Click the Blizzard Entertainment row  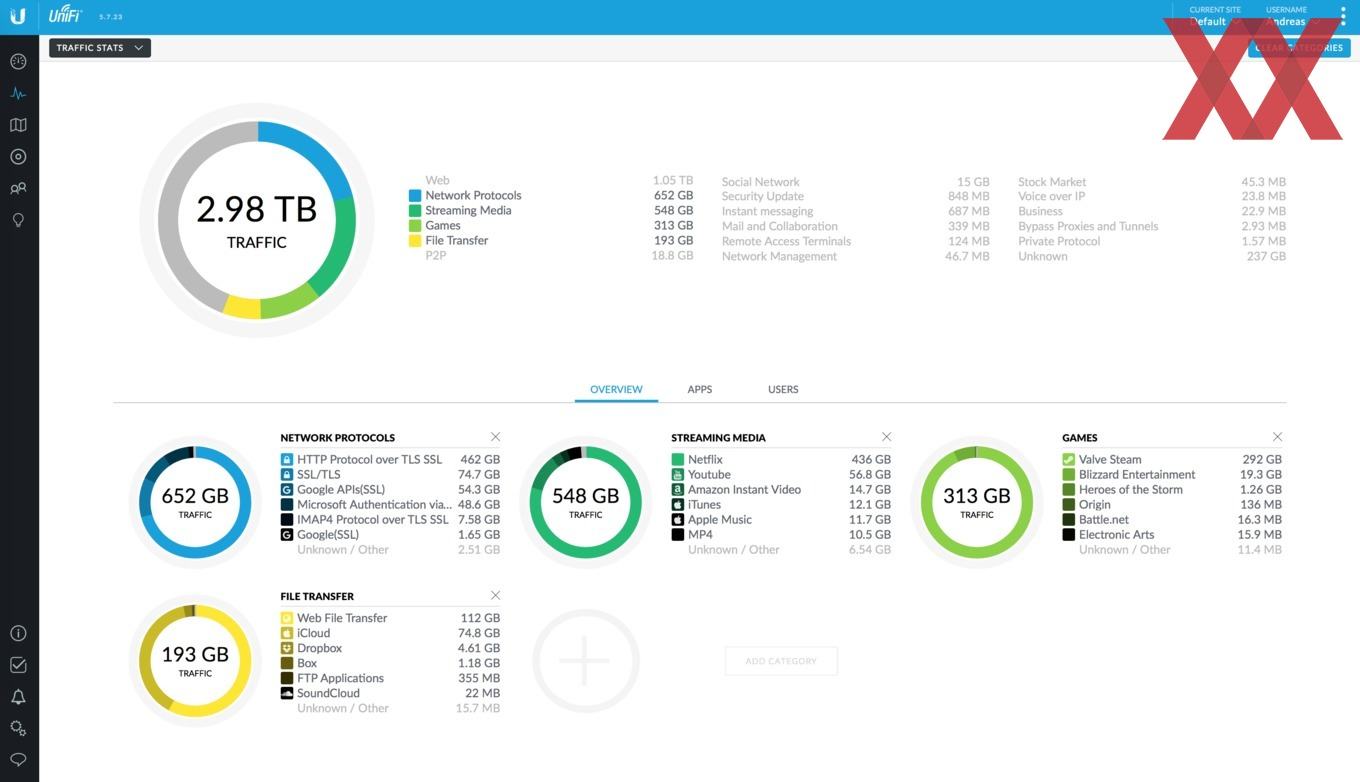(1172, 475)
